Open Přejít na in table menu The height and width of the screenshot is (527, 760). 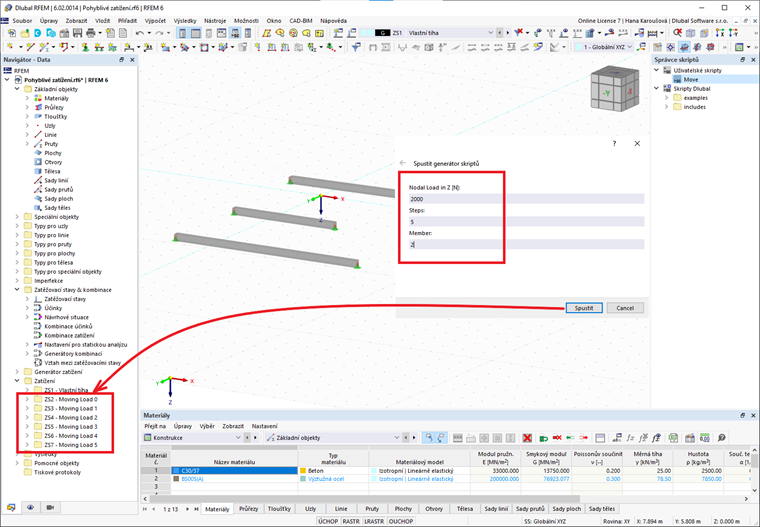(155, 426)
